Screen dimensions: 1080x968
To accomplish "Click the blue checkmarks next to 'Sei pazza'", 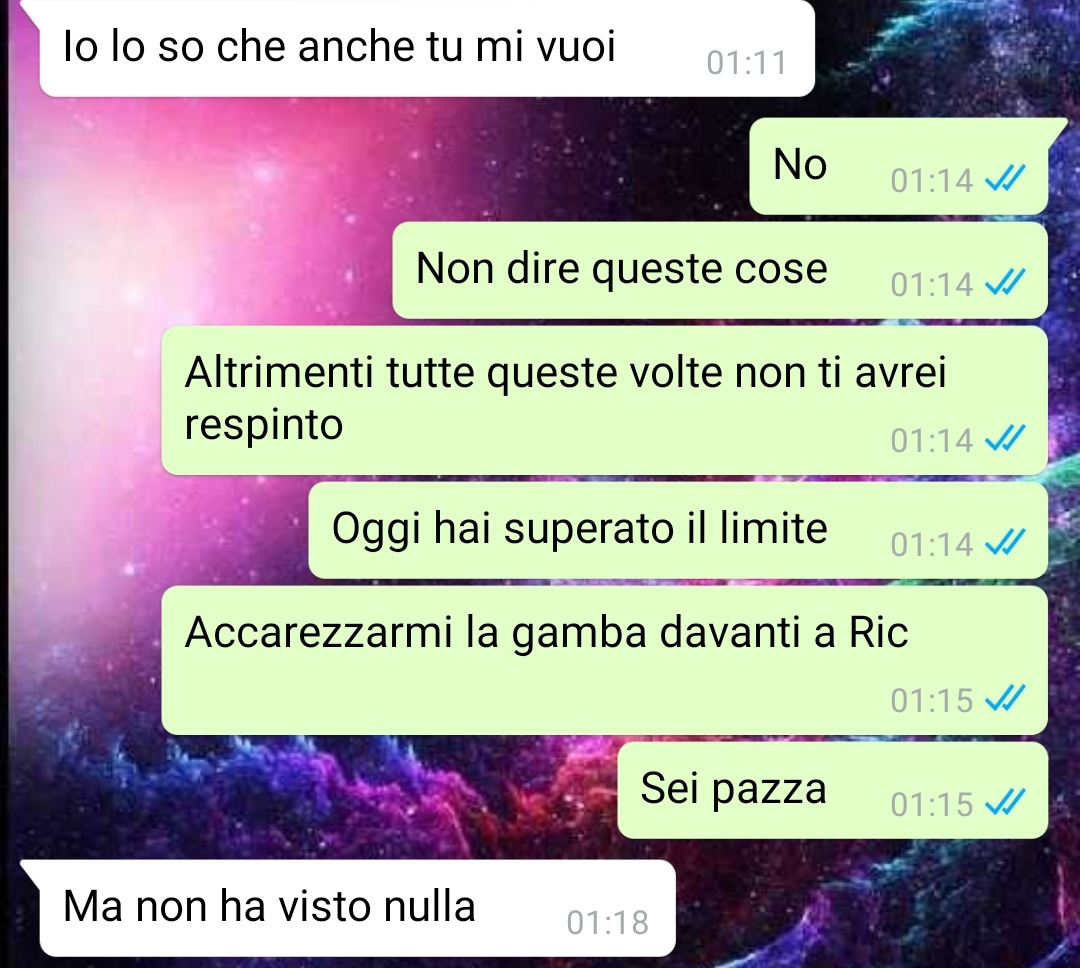I will [1006, 803].
